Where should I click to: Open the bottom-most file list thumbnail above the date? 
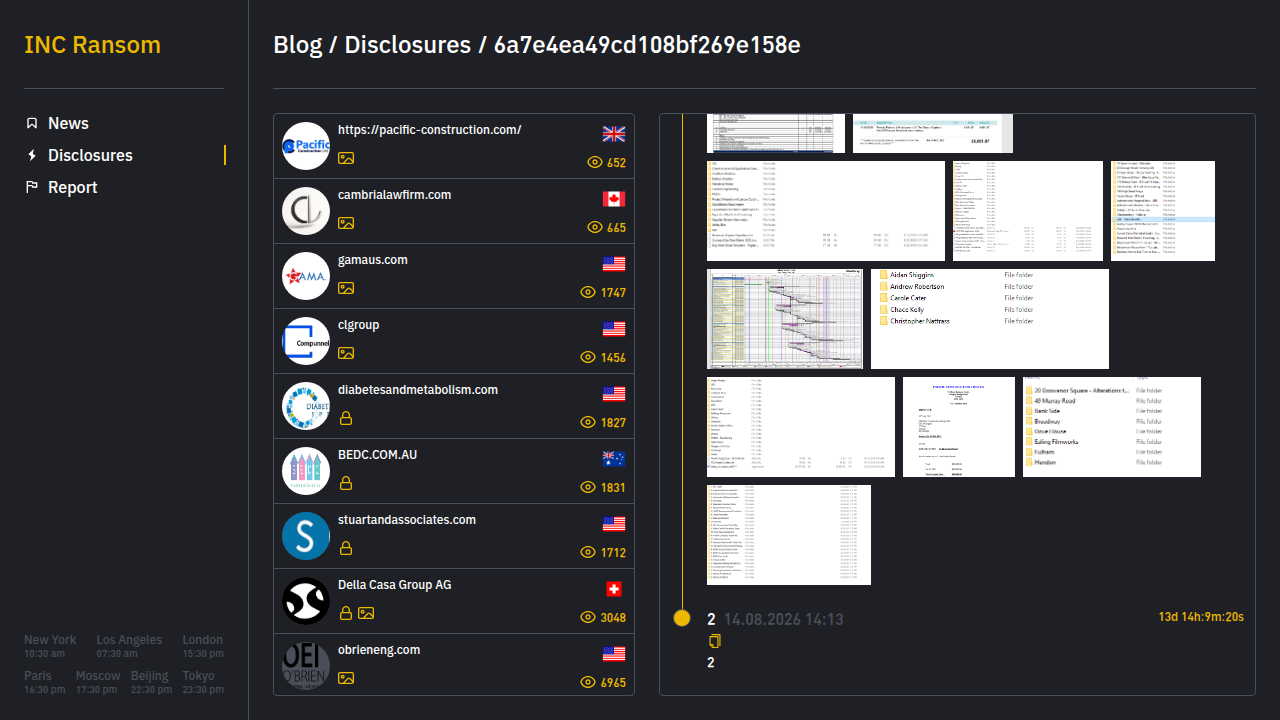pyautogui.click(x=789, y=535)
